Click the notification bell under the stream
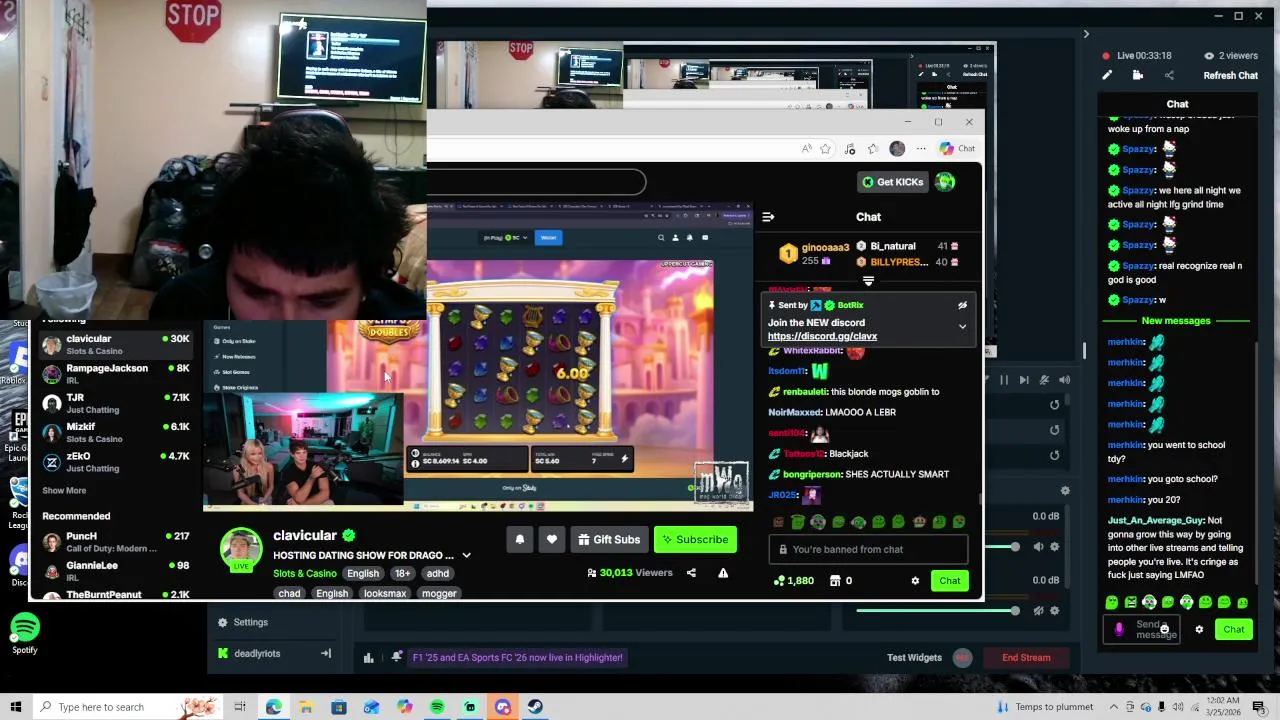Viewport: 1280px width, 720px height. coord(520,540)
